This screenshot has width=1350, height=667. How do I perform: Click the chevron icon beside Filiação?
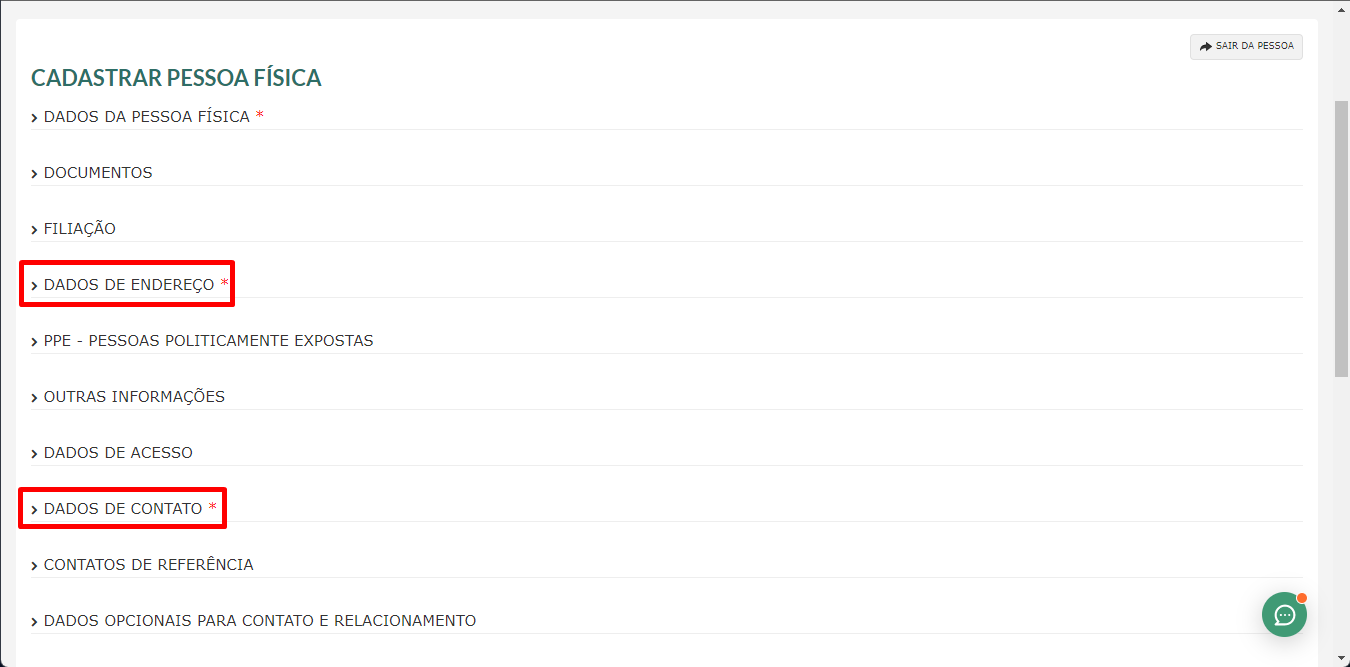pos(35,230)
